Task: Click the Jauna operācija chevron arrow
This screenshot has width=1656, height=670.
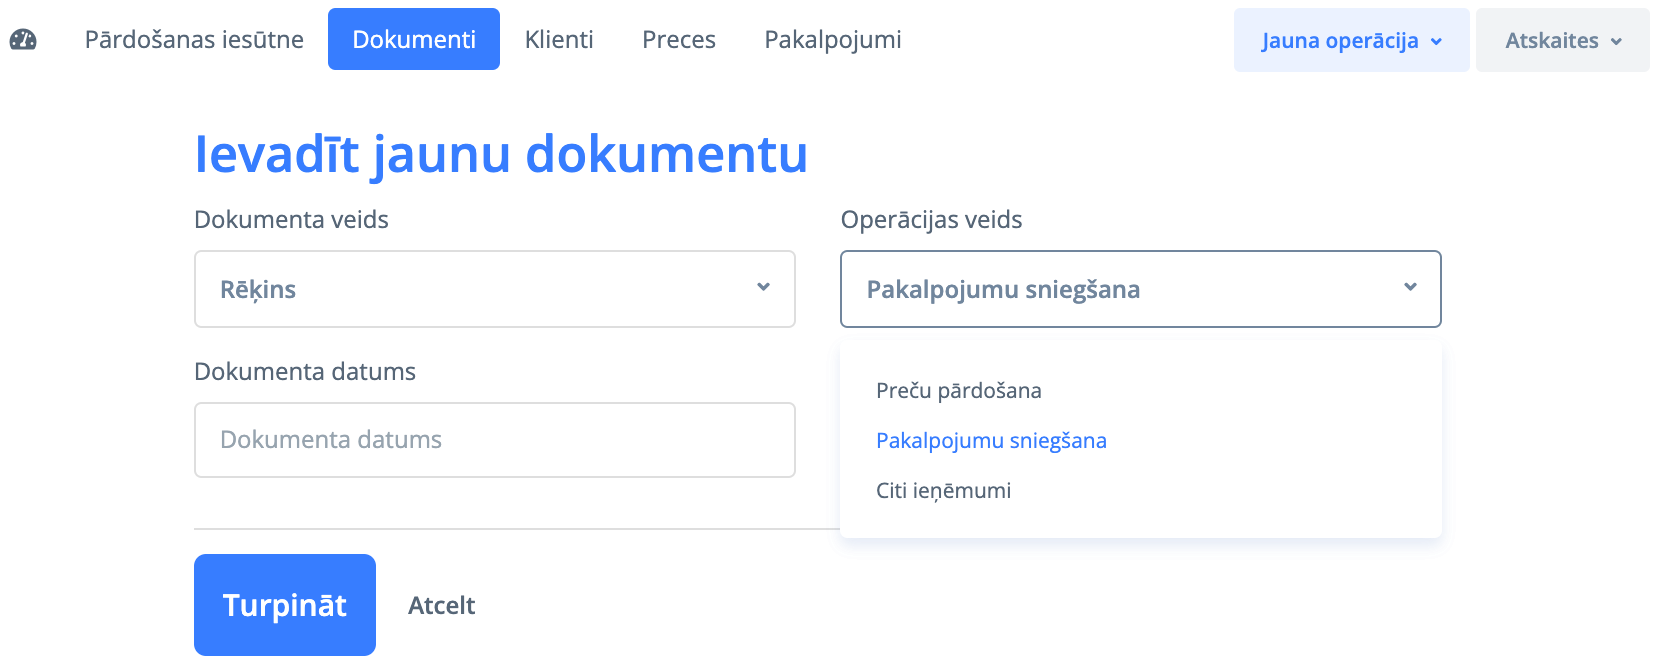Action: (x=1437, y=42)
